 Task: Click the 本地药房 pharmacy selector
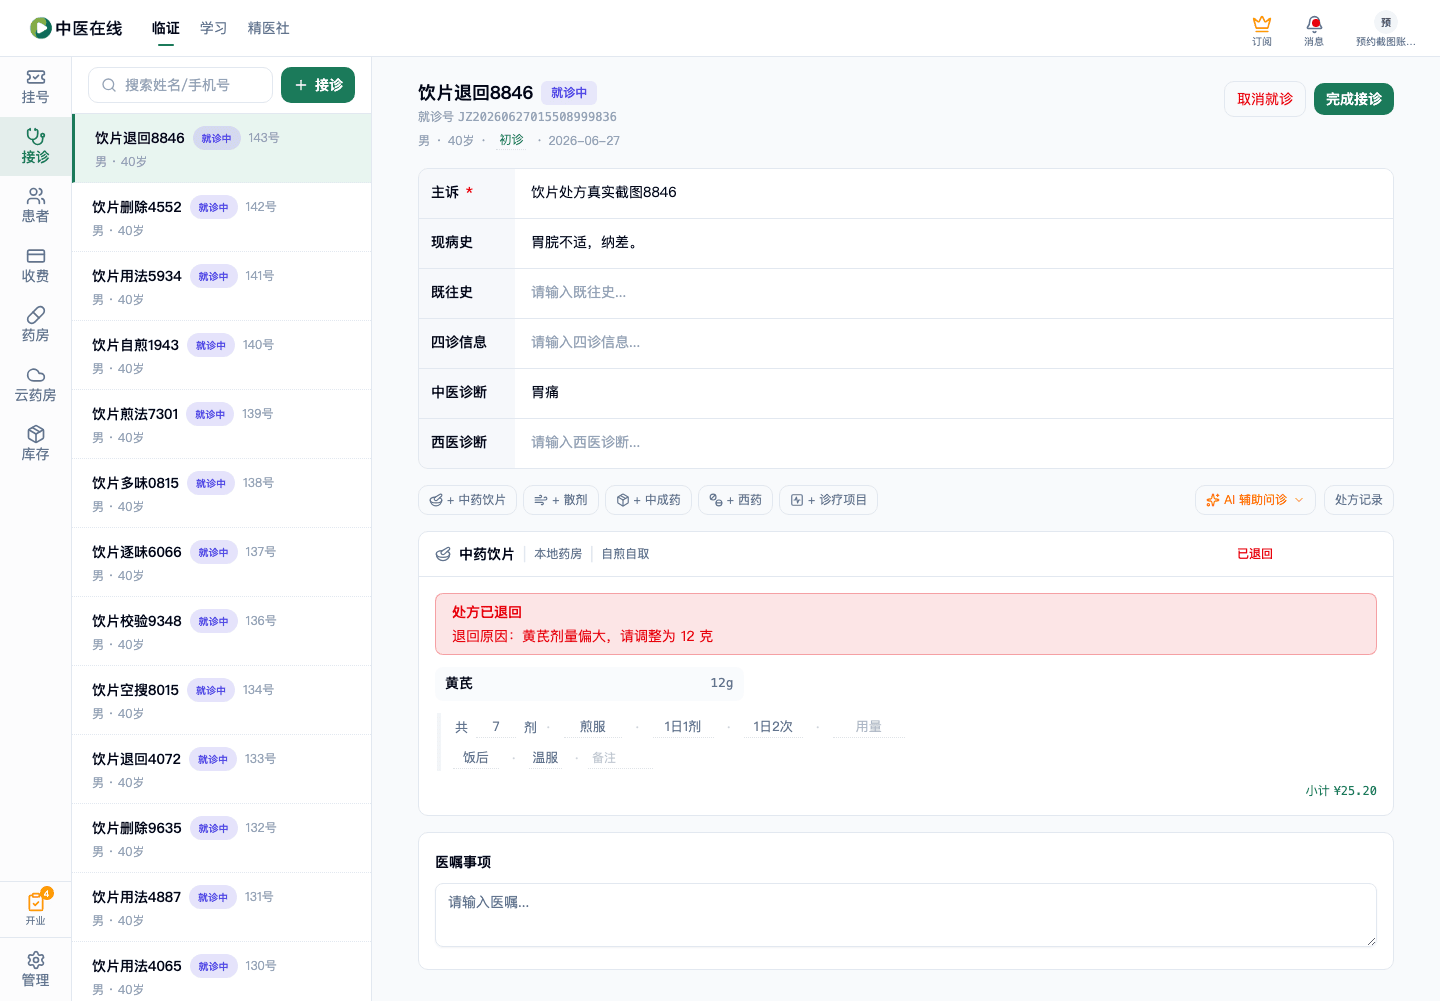point(558,554)
